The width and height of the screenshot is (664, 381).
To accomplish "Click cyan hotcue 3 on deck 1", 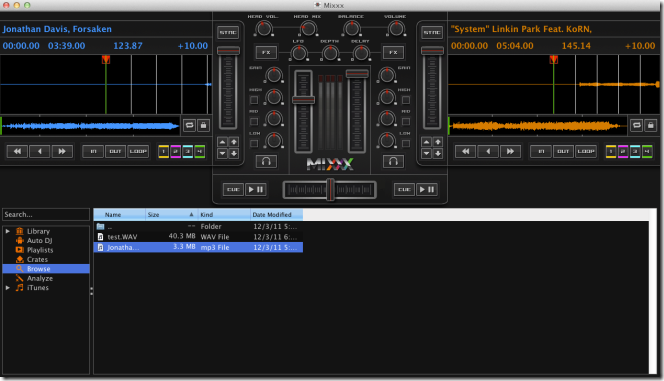I will tap(188, 151).
